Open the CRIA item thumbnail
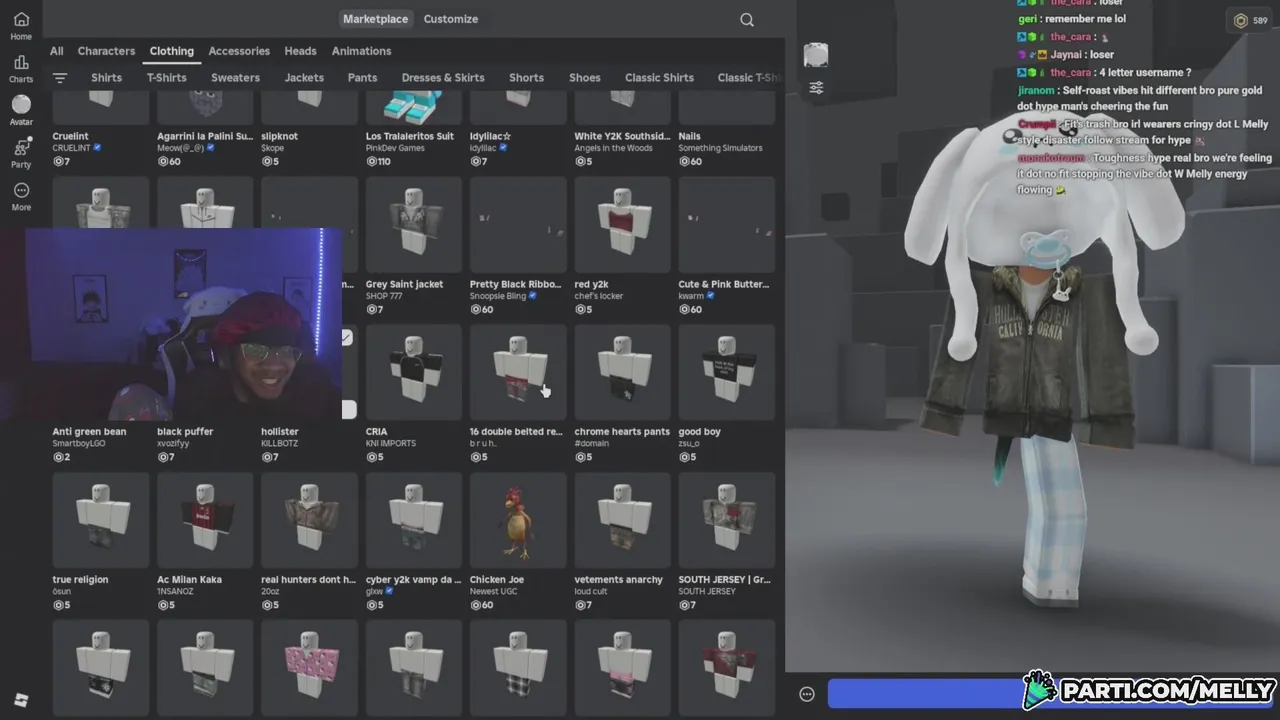 (414, 372)
